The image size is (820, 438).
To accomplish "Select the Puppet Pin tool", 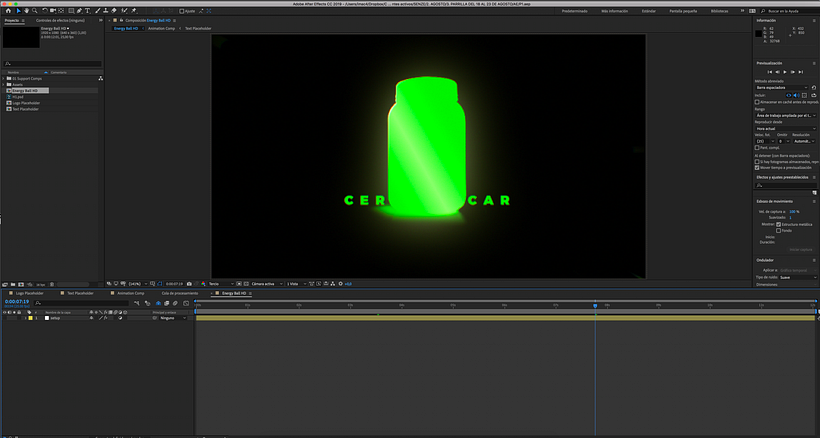I will tap(134, 10).
